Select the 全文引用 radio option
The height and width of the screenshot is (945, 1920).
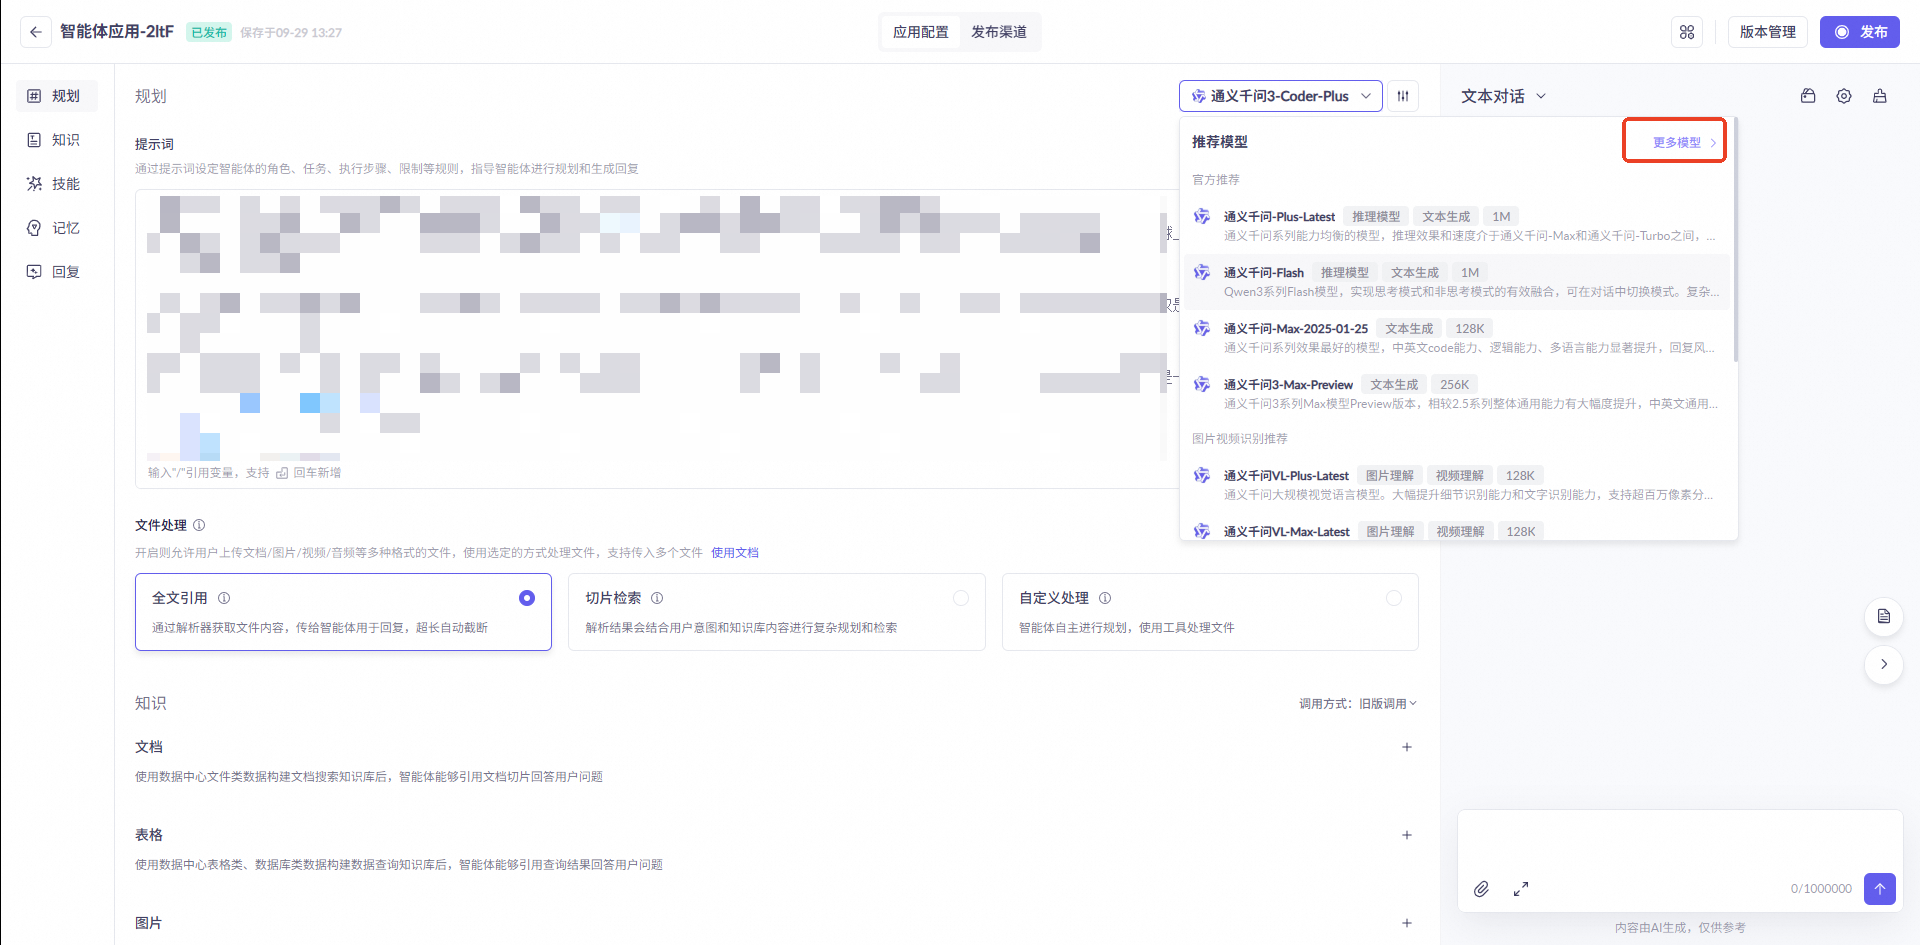(x=527, y=598)
